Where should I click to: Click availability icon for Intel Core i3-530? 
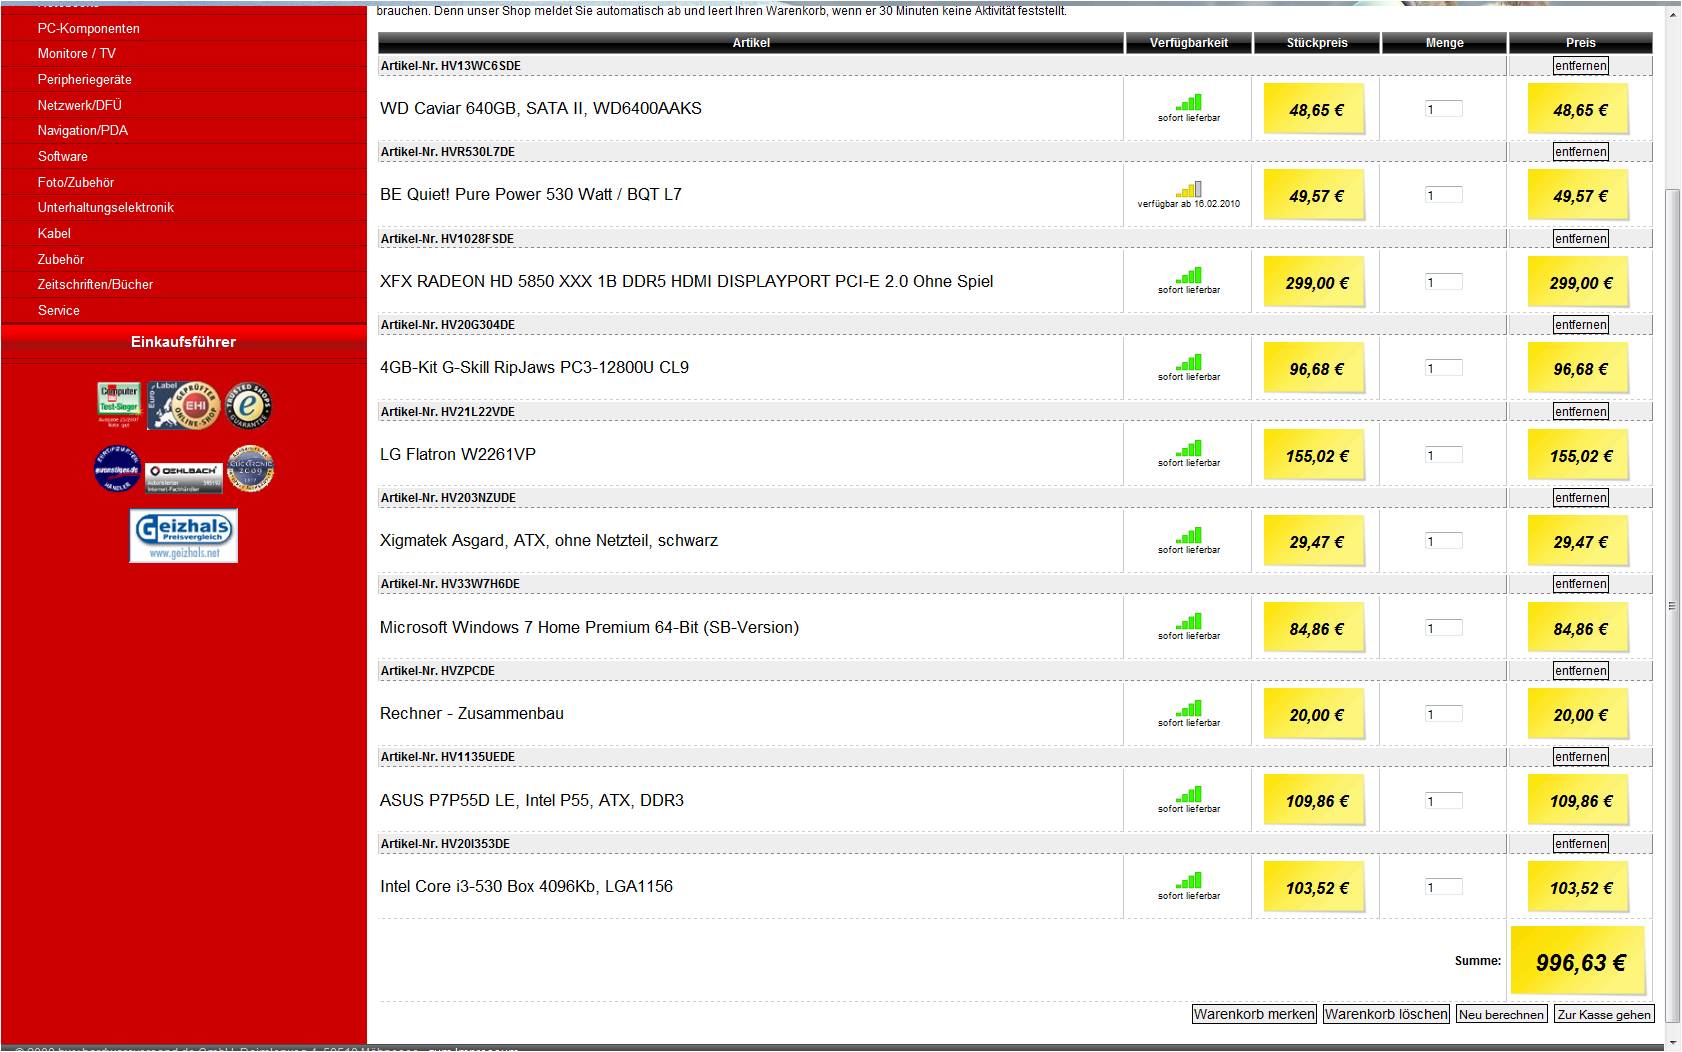click(1189, 880)
